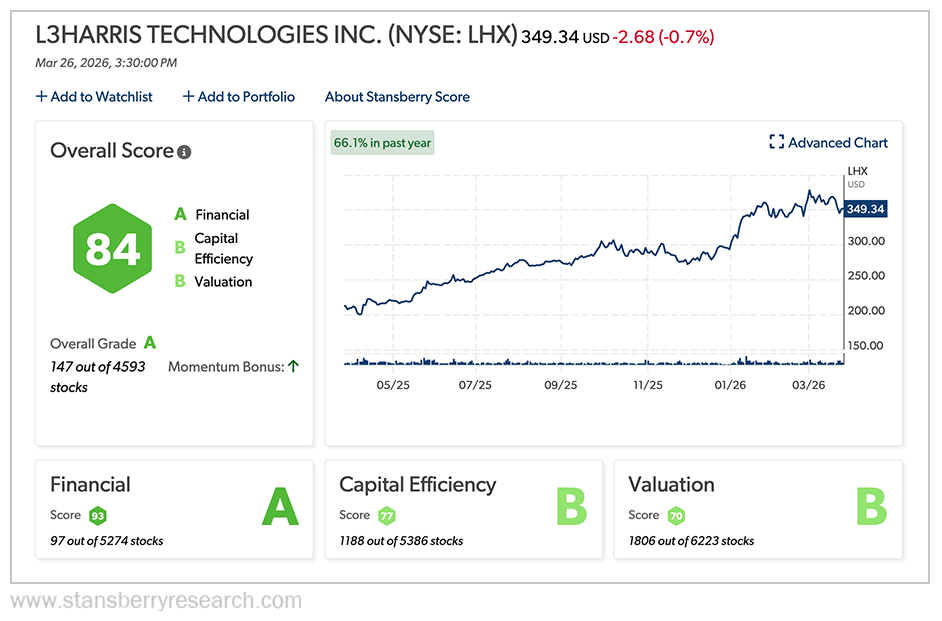This screenshot has height=621, width=942.
Task: Click the large Financial grade A letter
Action: (x=280, y=507)
